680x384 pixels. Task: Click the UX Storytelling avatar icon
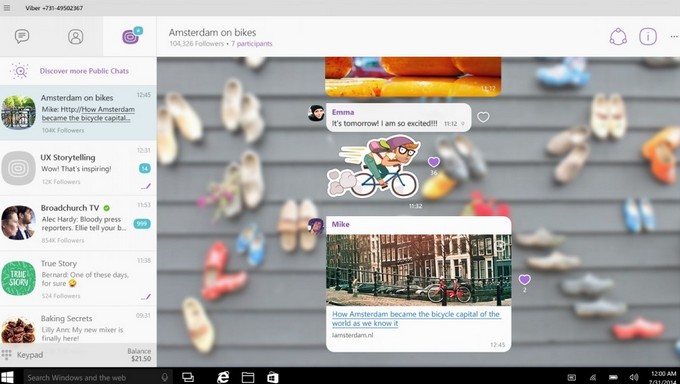pos(18,168)
